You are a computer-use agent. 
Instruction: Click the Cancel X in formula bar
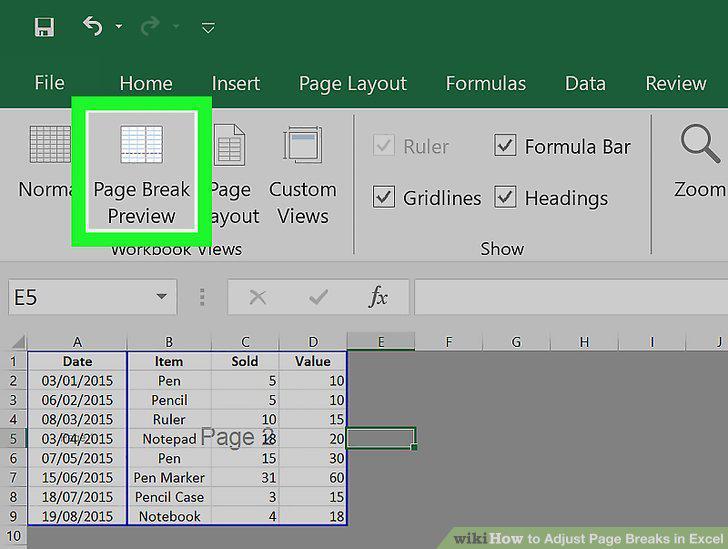point(258,297)
